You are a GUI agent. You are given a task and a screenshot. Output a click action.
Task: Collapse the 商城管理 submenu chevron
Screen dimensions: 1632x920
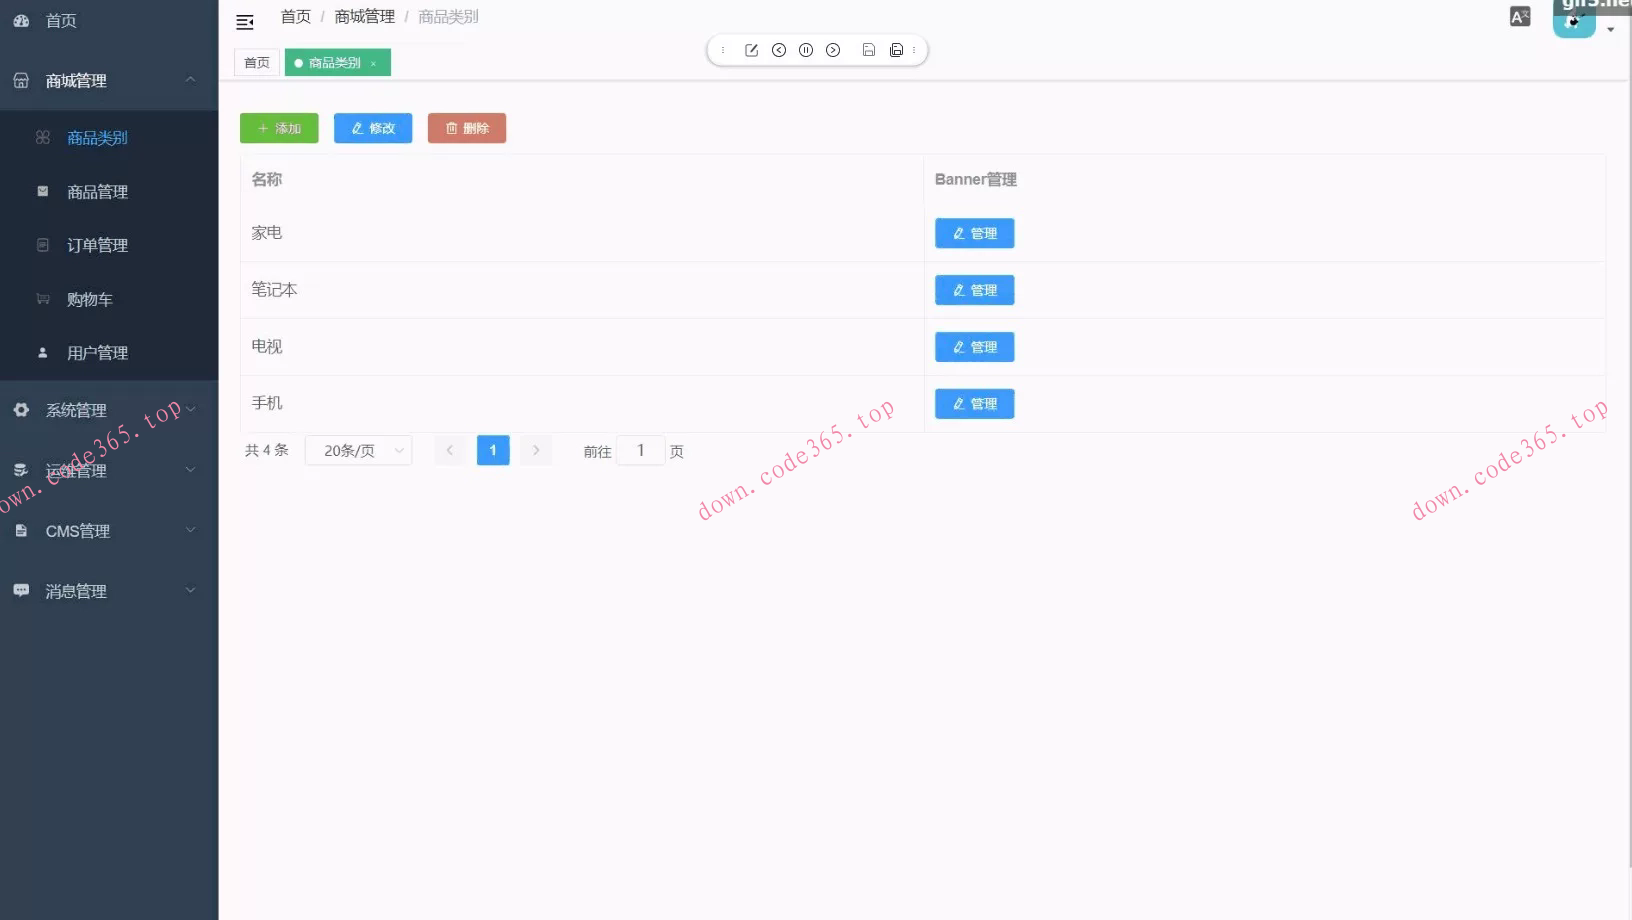190,79
